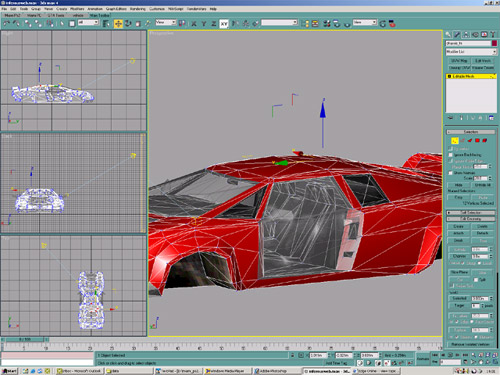
Task: Activate the Unlink Selection tool
Action: [x=39, y=23]
